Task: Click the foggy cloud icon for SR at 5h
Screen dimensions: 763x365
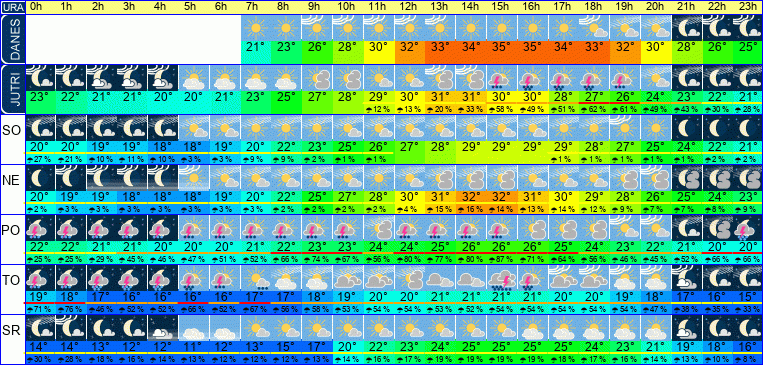Action: tap(194, 328)
